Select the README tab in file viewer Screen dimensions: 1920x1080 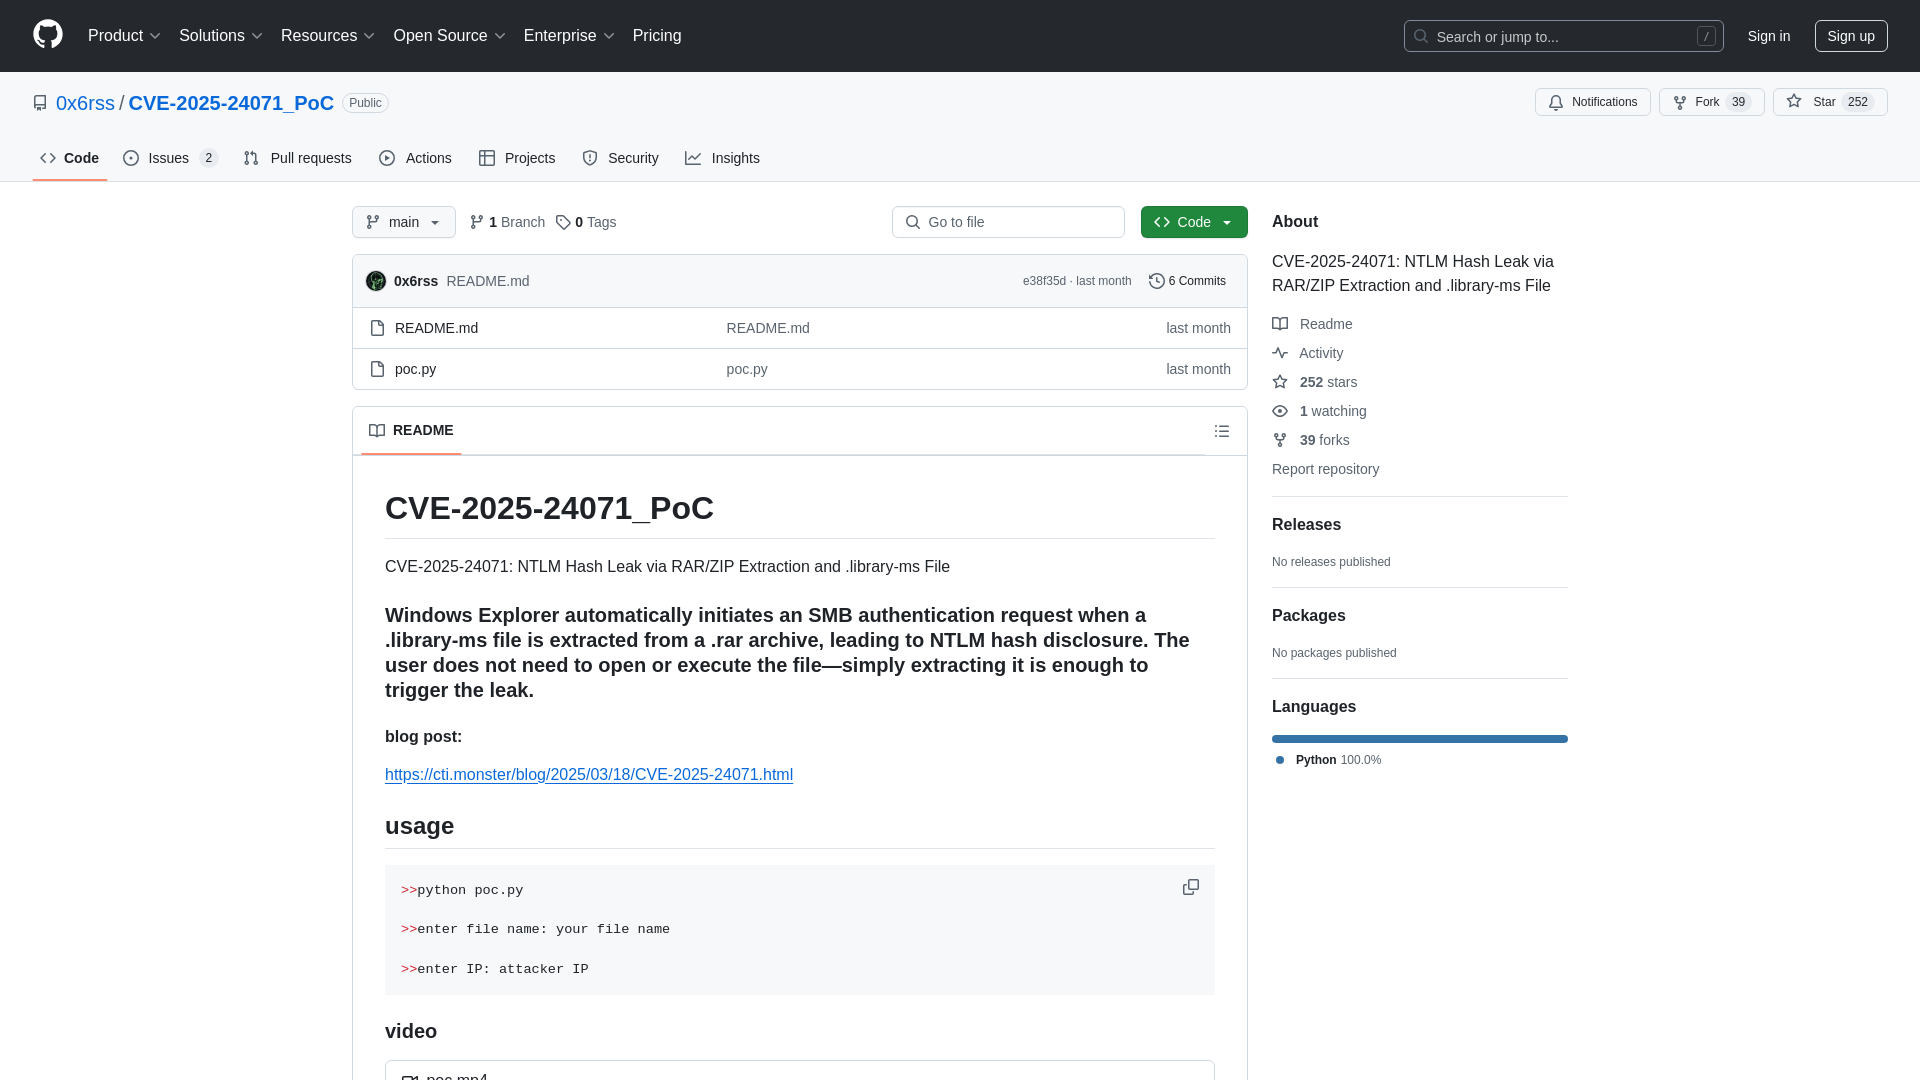tap(411, 430)
